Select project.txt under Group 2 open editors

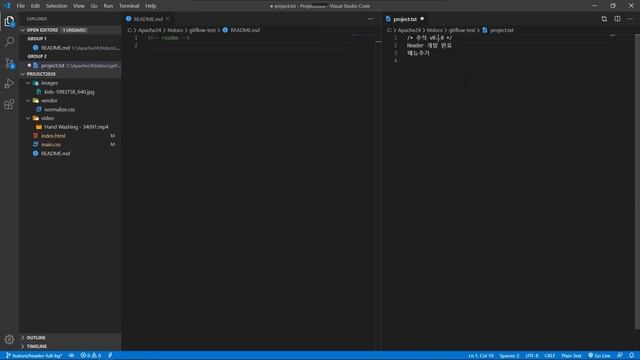(70, 65)
